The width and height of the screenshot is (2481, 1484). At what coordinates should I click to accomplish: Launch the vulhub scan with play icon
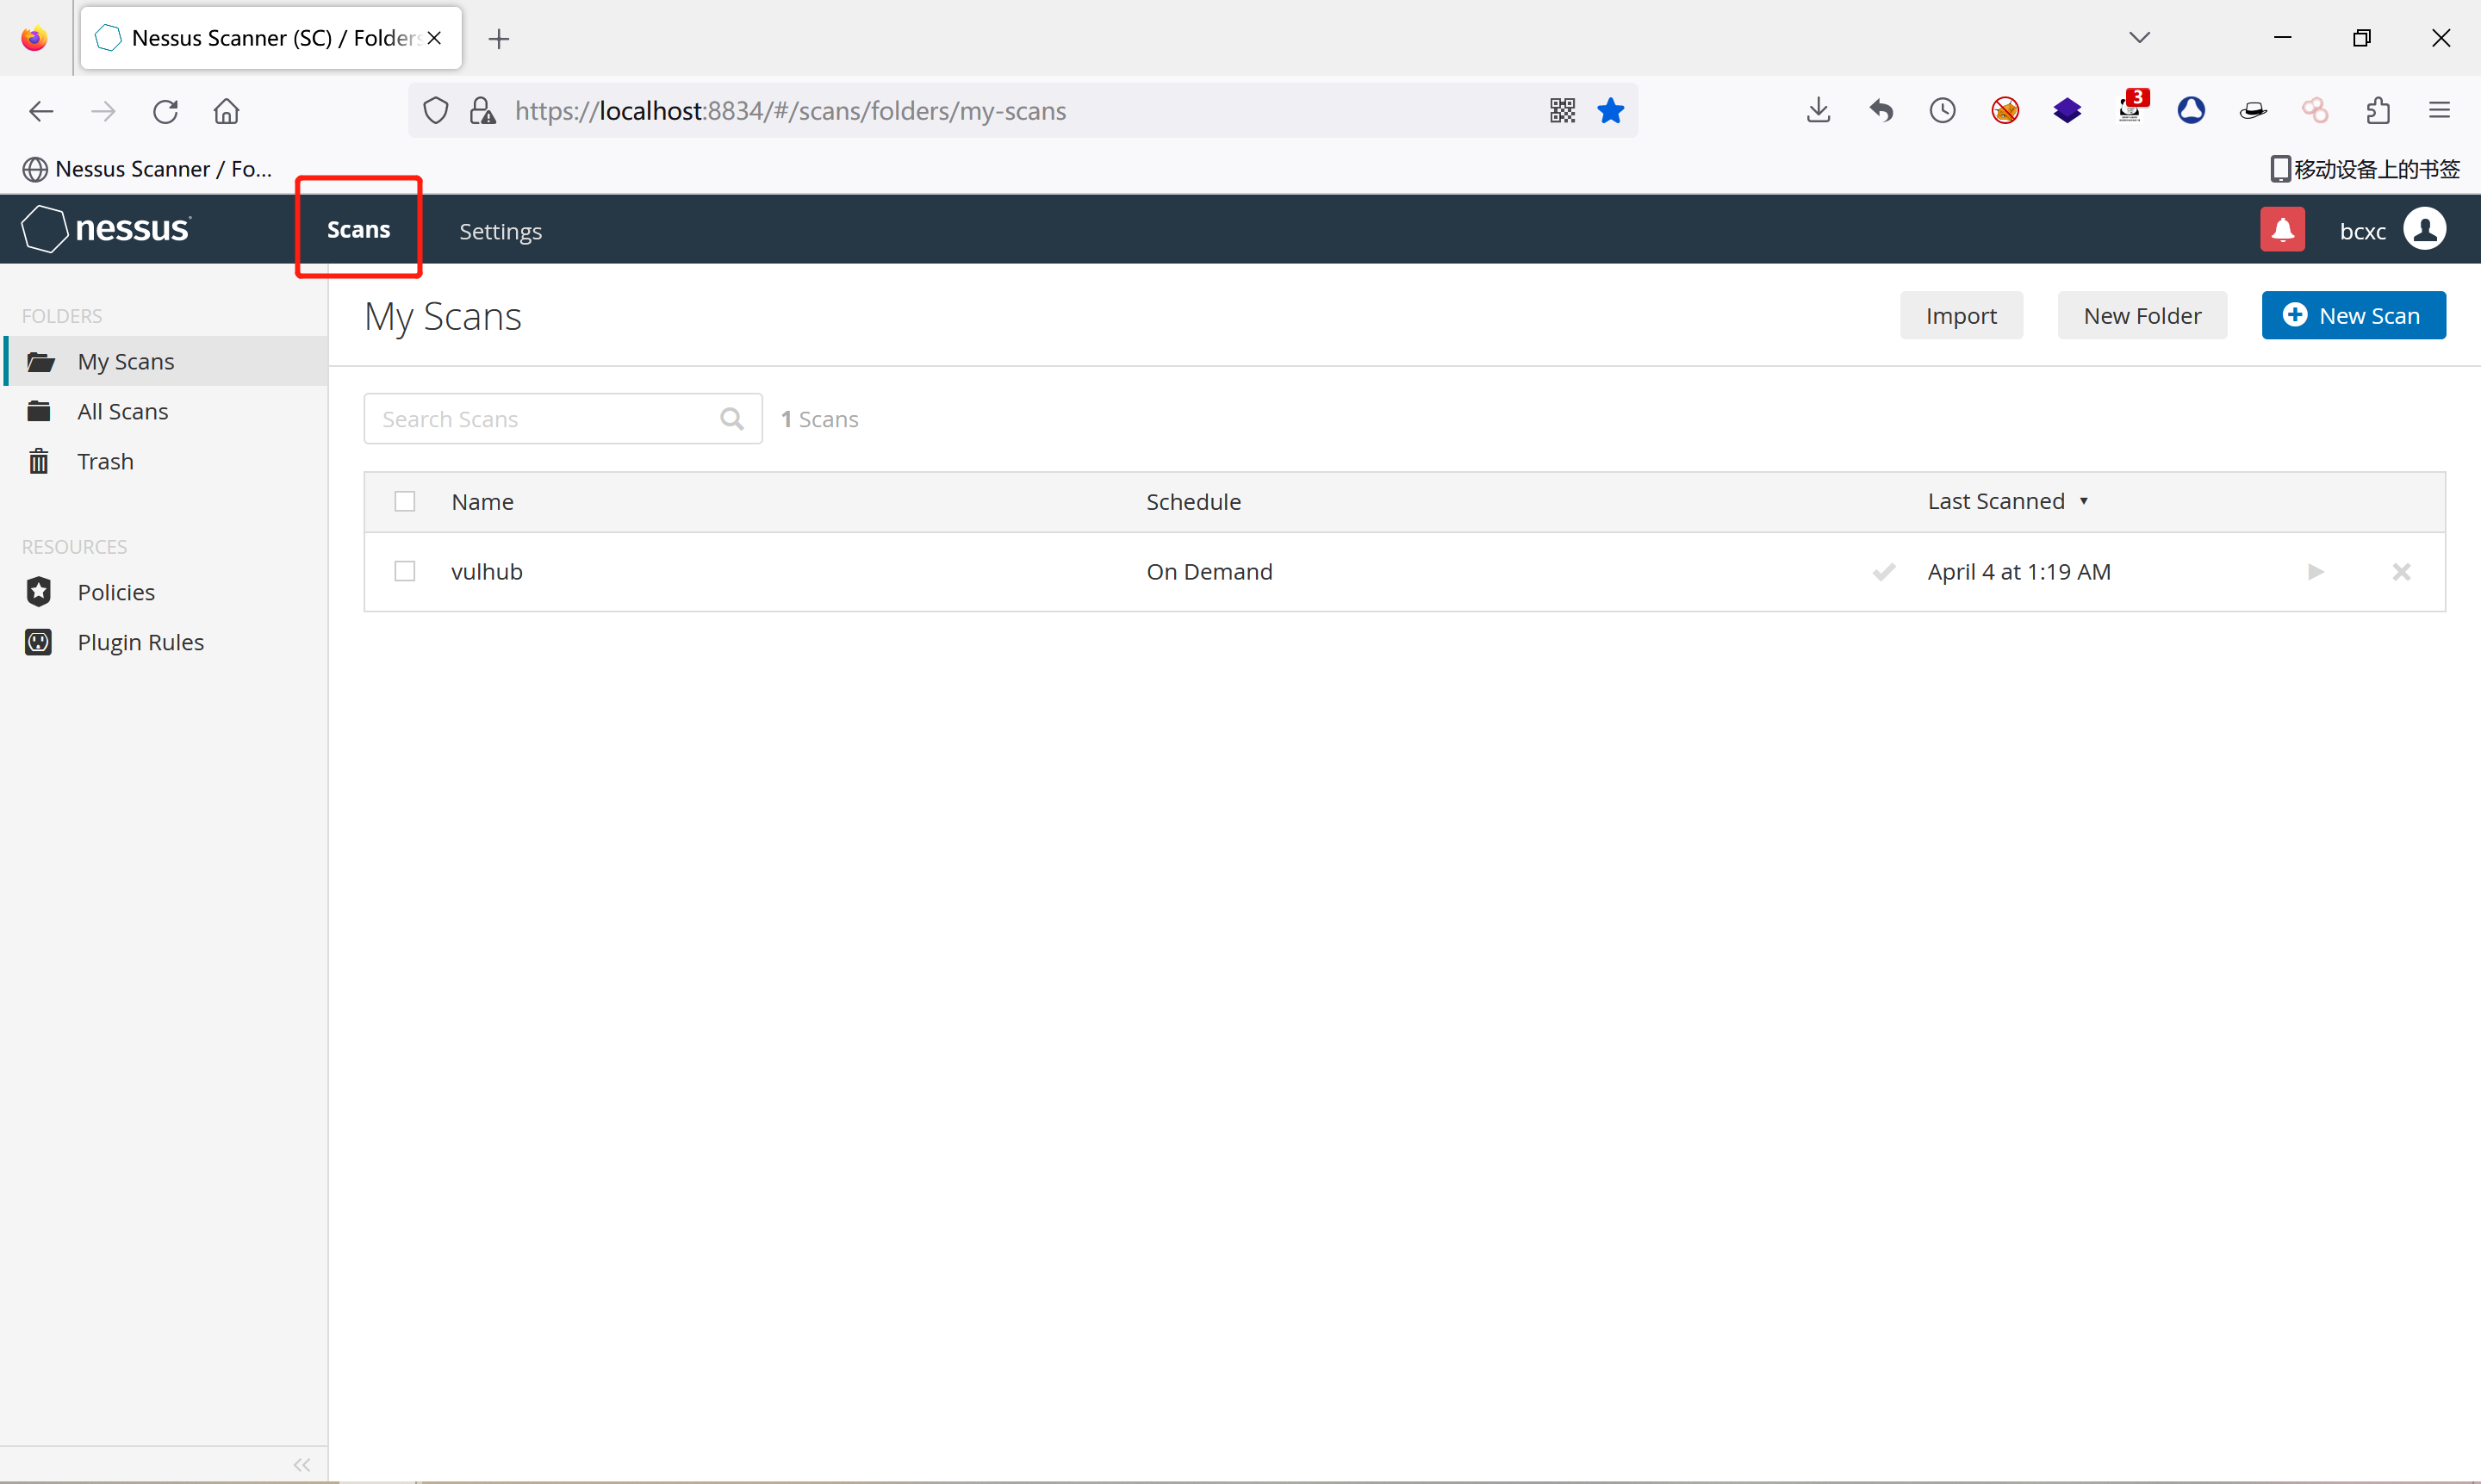2315,572
